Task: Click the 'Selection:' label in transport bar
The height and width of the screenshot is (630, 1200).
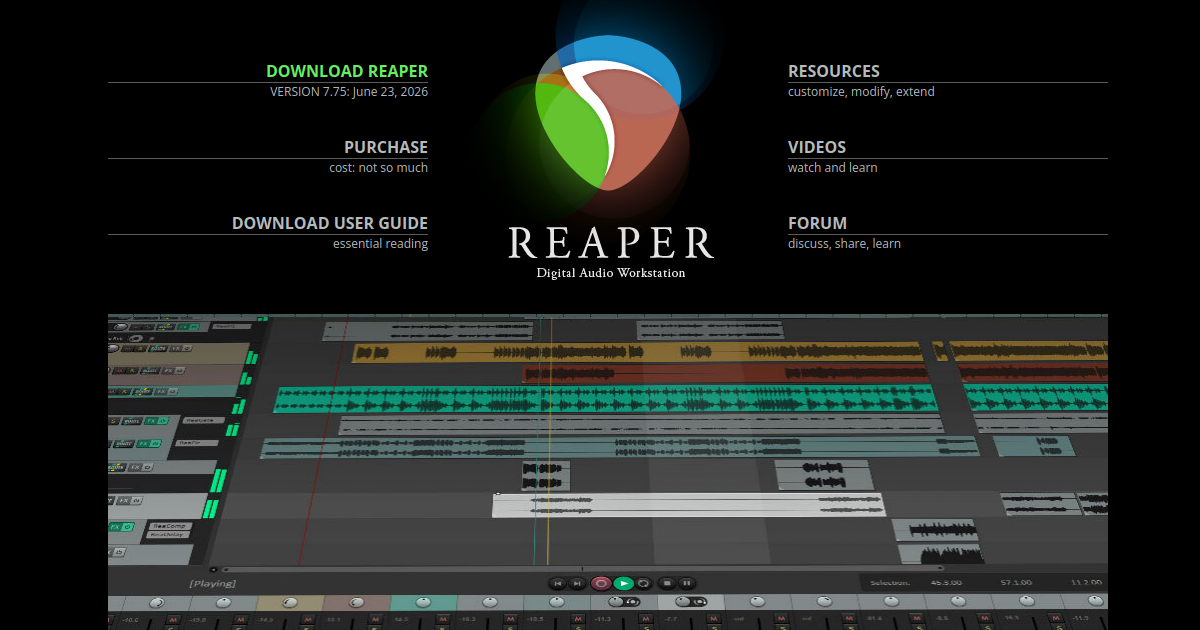Action: tap(889, 582)
